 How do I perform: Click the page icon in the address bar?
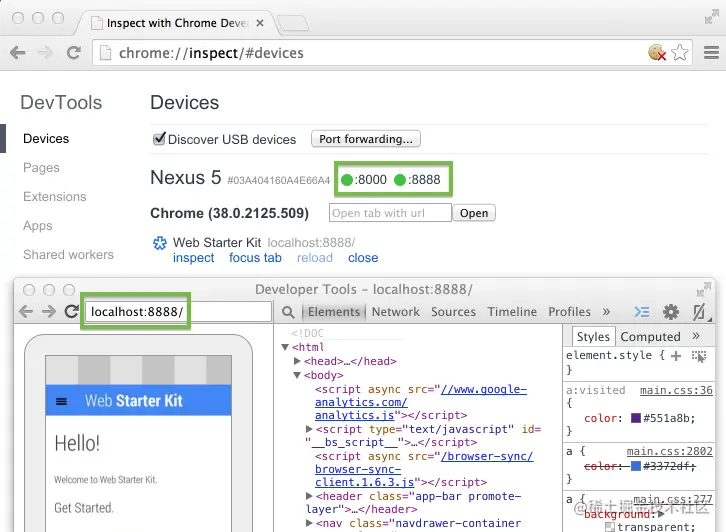click(106, 53)
